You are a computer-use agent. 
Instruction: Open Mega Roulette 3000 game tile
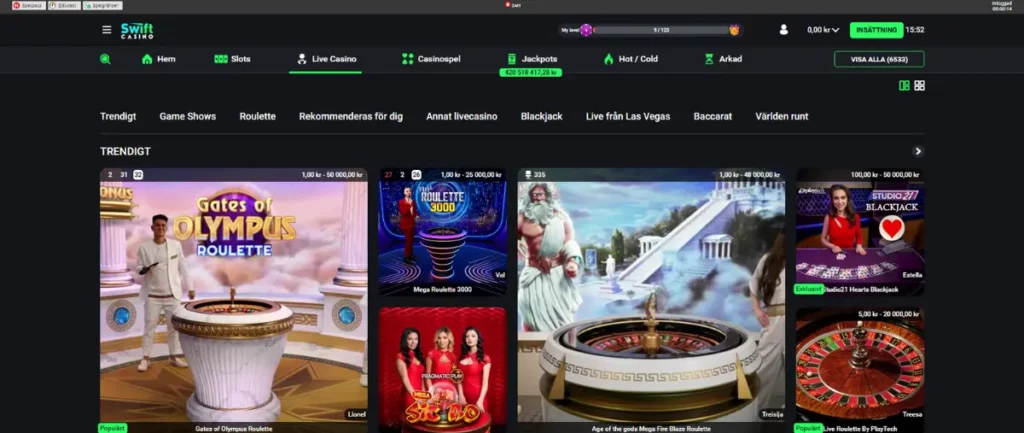tap(443, 232)
